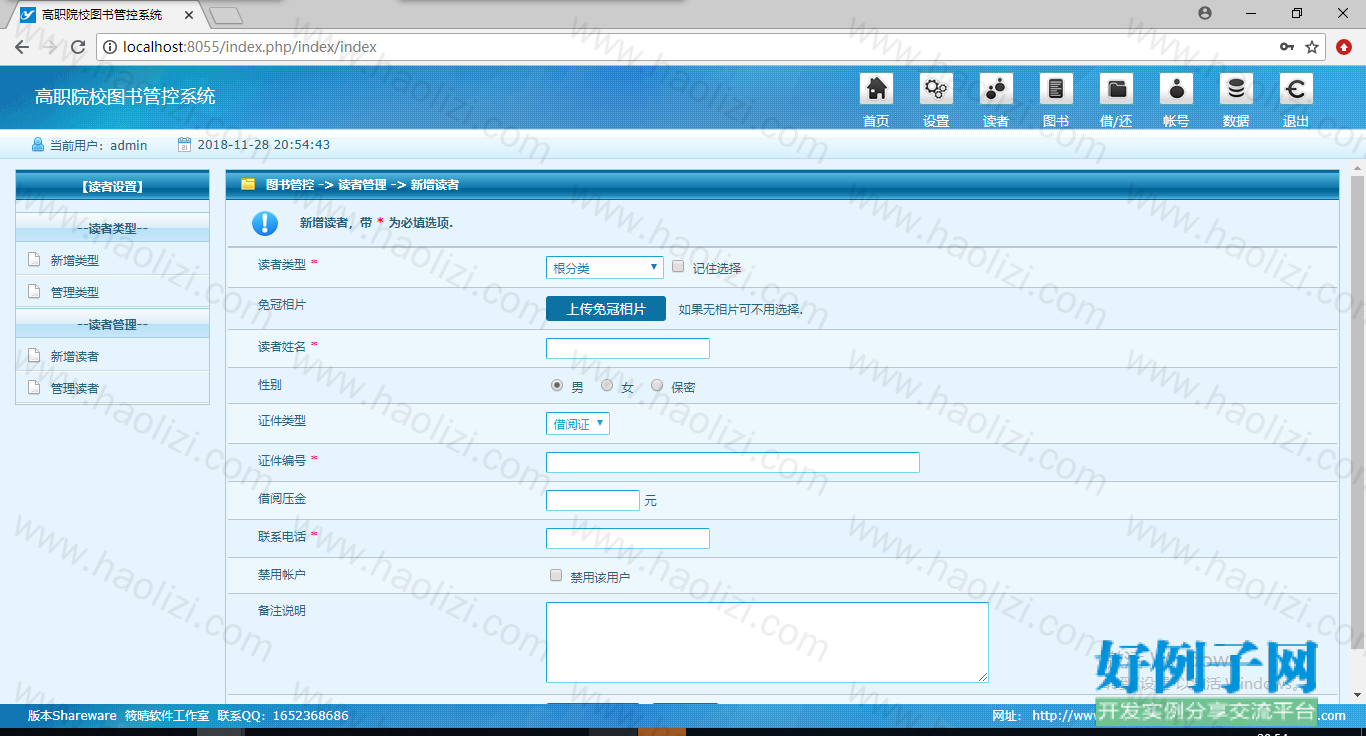Click the 联系电话 input field
Screen dimensions: 1366x736
628,538
